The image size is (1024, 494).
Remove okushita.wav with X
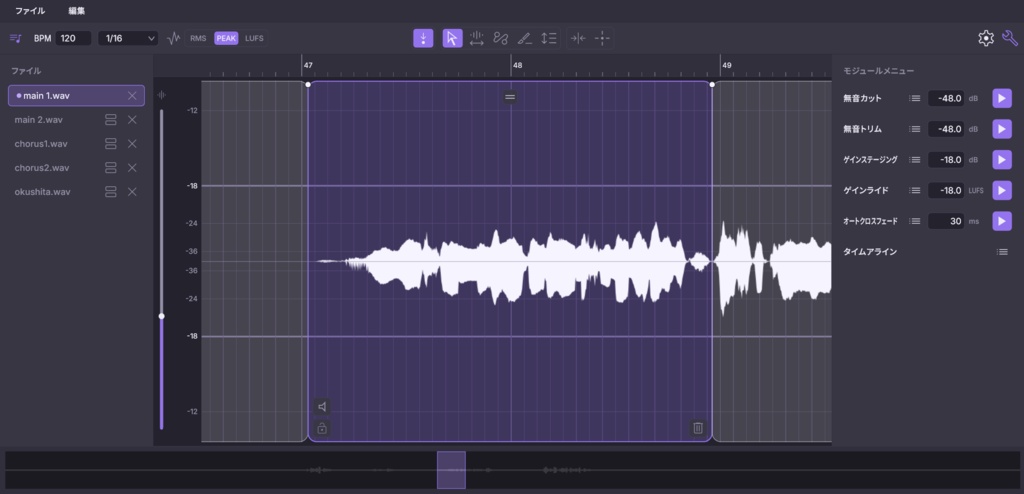coord(133,192)
